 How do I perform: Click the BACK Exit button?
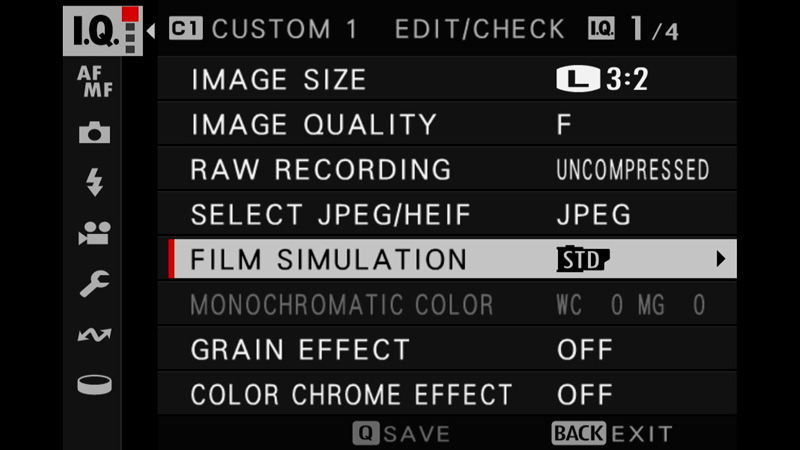tap(612, 434)
